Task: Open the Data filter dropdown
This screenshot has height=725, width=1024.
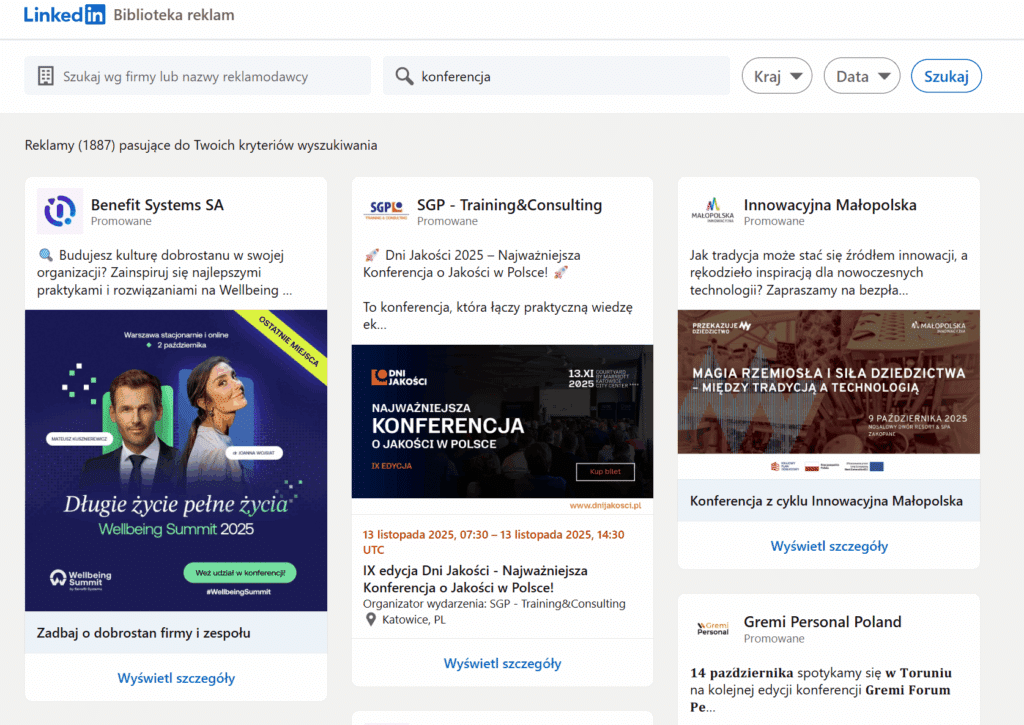Action: [x=861, y=75]
